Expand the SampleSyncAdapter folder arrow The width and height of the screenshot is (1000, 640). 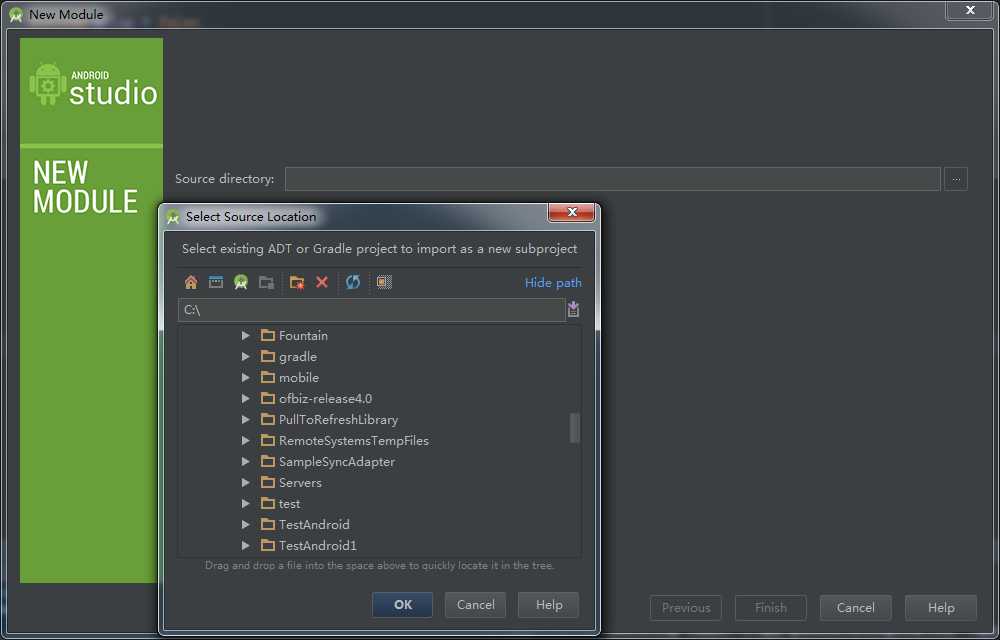tap(246, 462)
